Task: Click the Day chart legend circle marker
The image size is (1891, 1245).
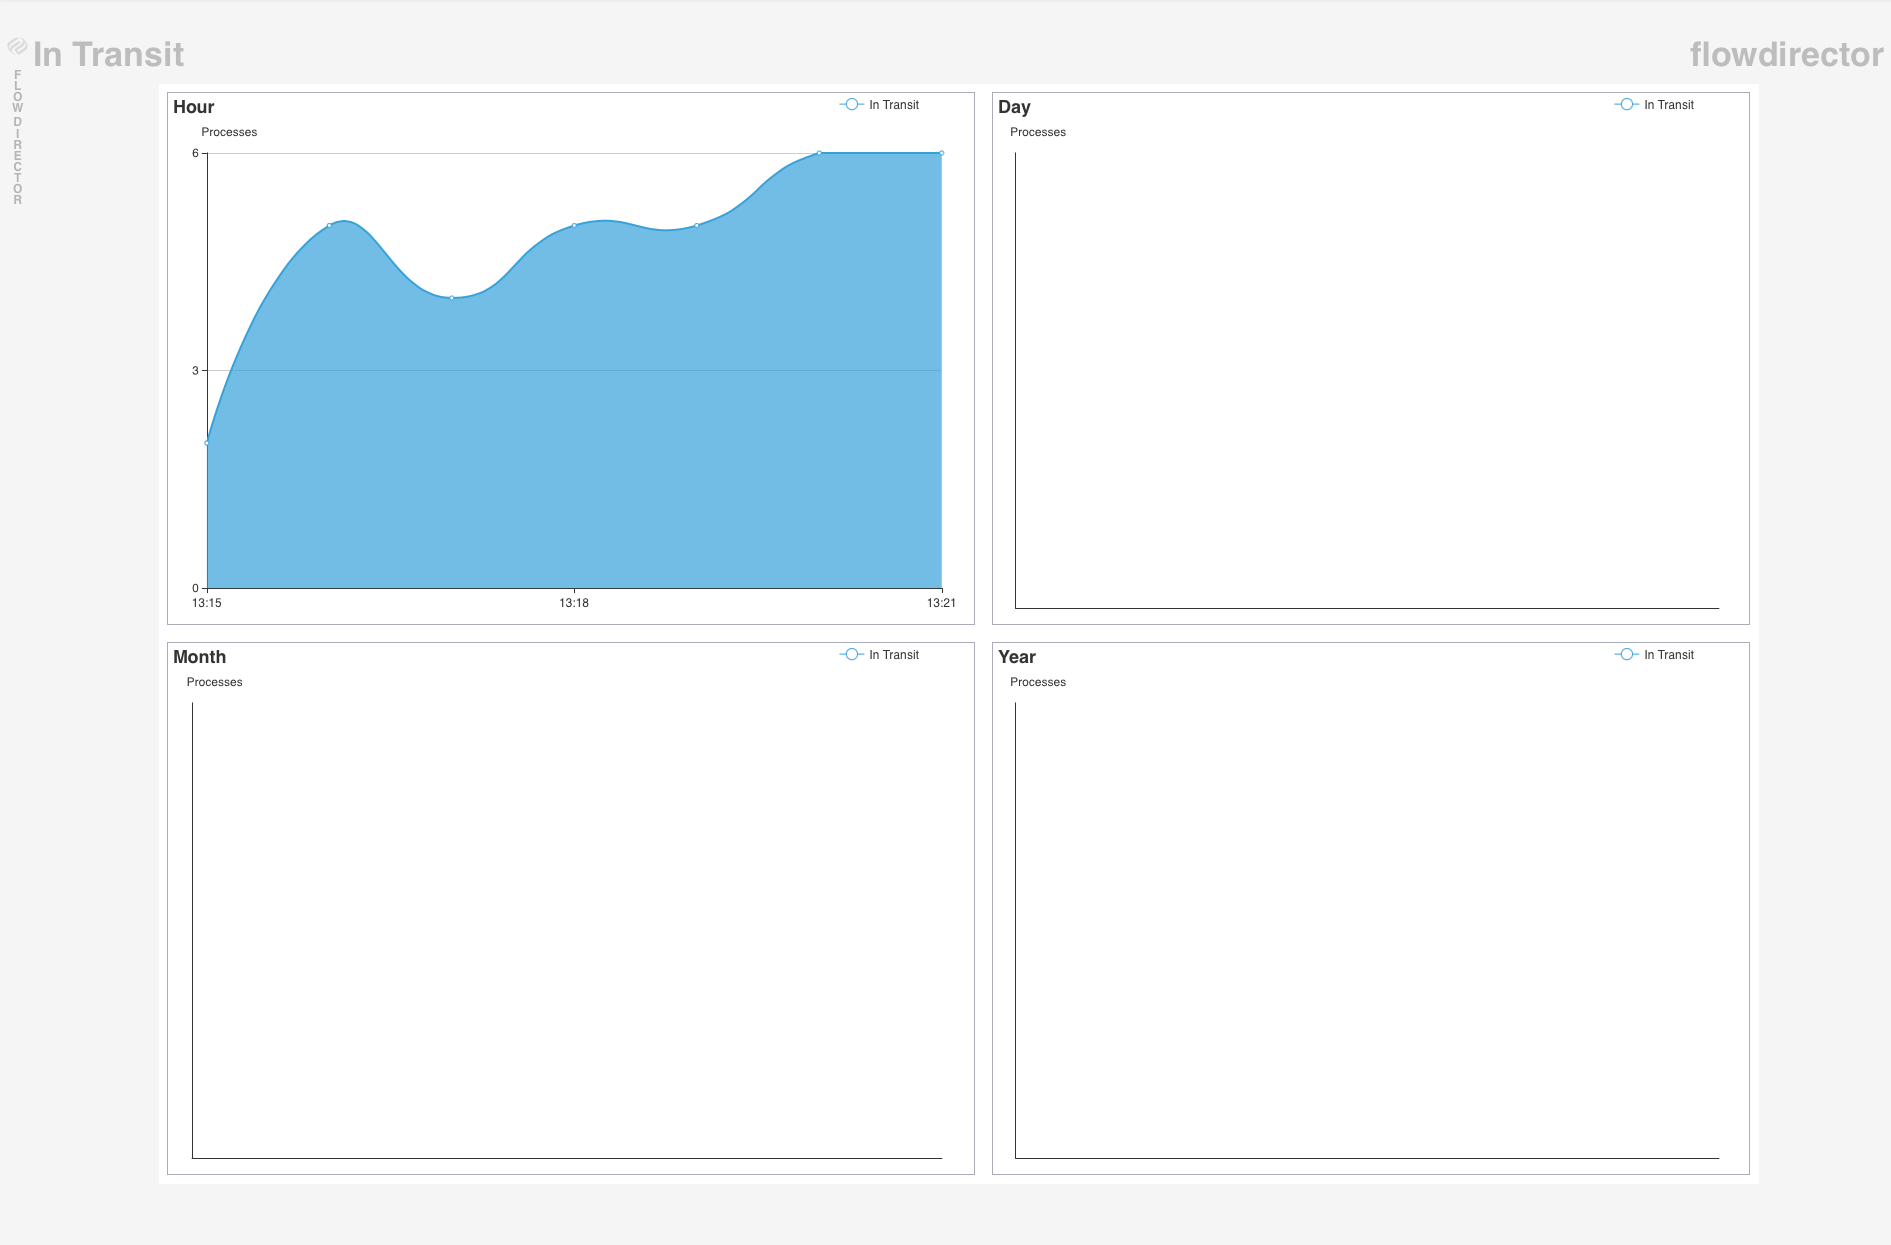Action: [x=1626, y=105]
